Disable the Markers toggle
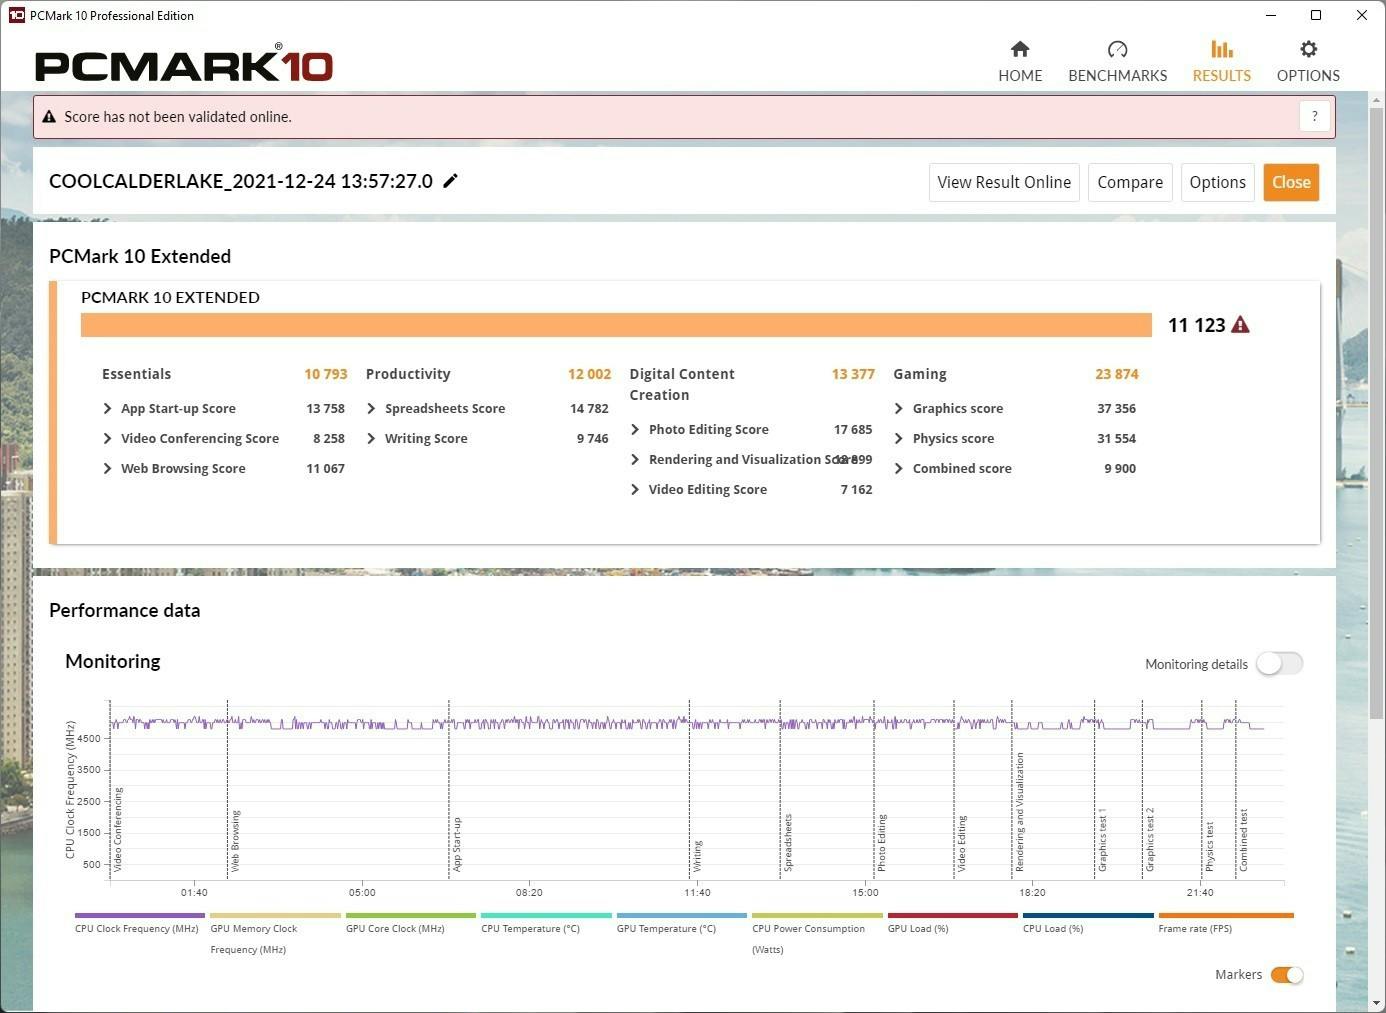Viewport: 1386px width, 1013px height. pos(1286,975)
